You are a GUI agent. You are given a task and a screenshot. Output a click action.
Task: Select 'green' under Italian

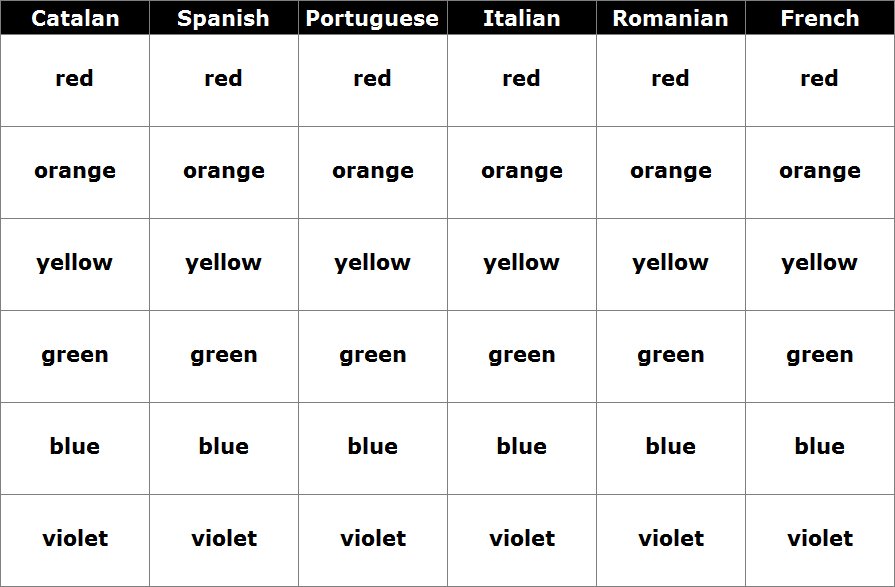(x=522, y=355)
